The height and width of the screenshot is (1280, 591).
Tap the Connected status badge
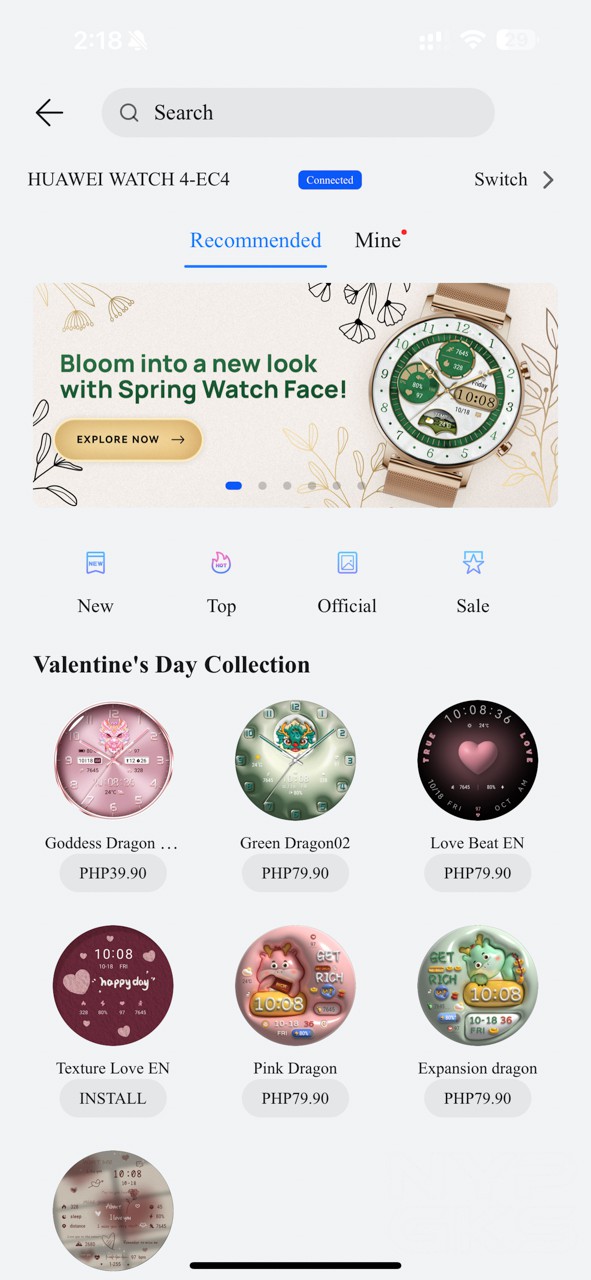(x=330, y=180)
